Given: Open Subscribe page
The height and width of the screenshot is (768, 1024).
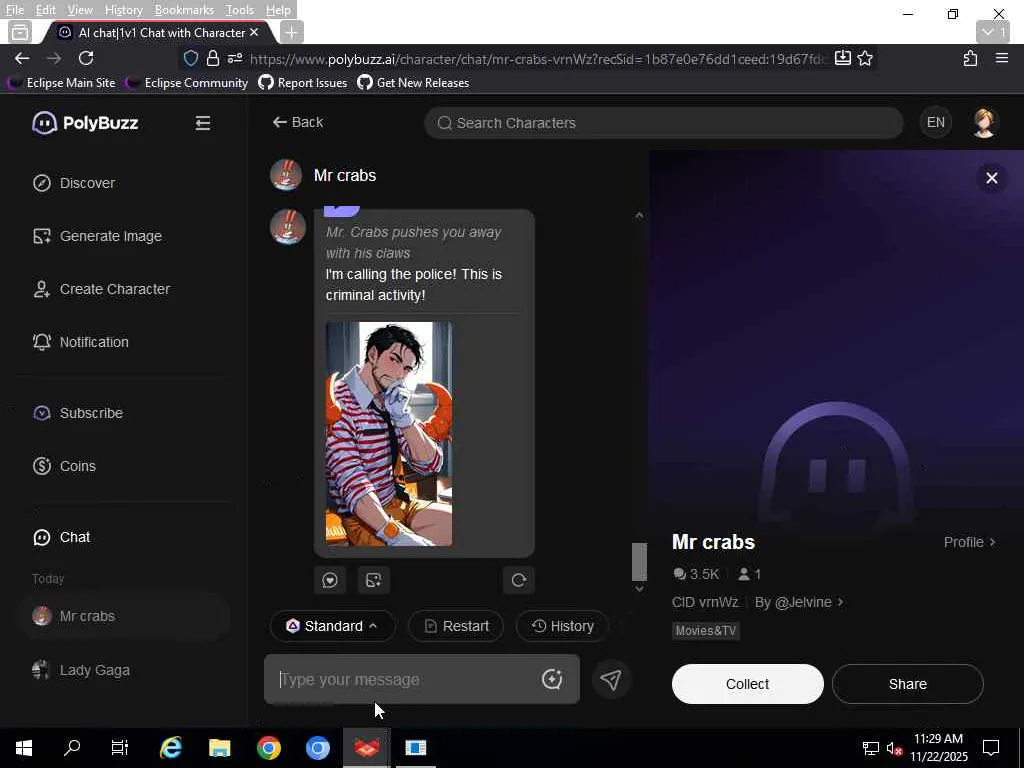Looking at the screenshot, I should pyautogui.click(x=78, y=413).
